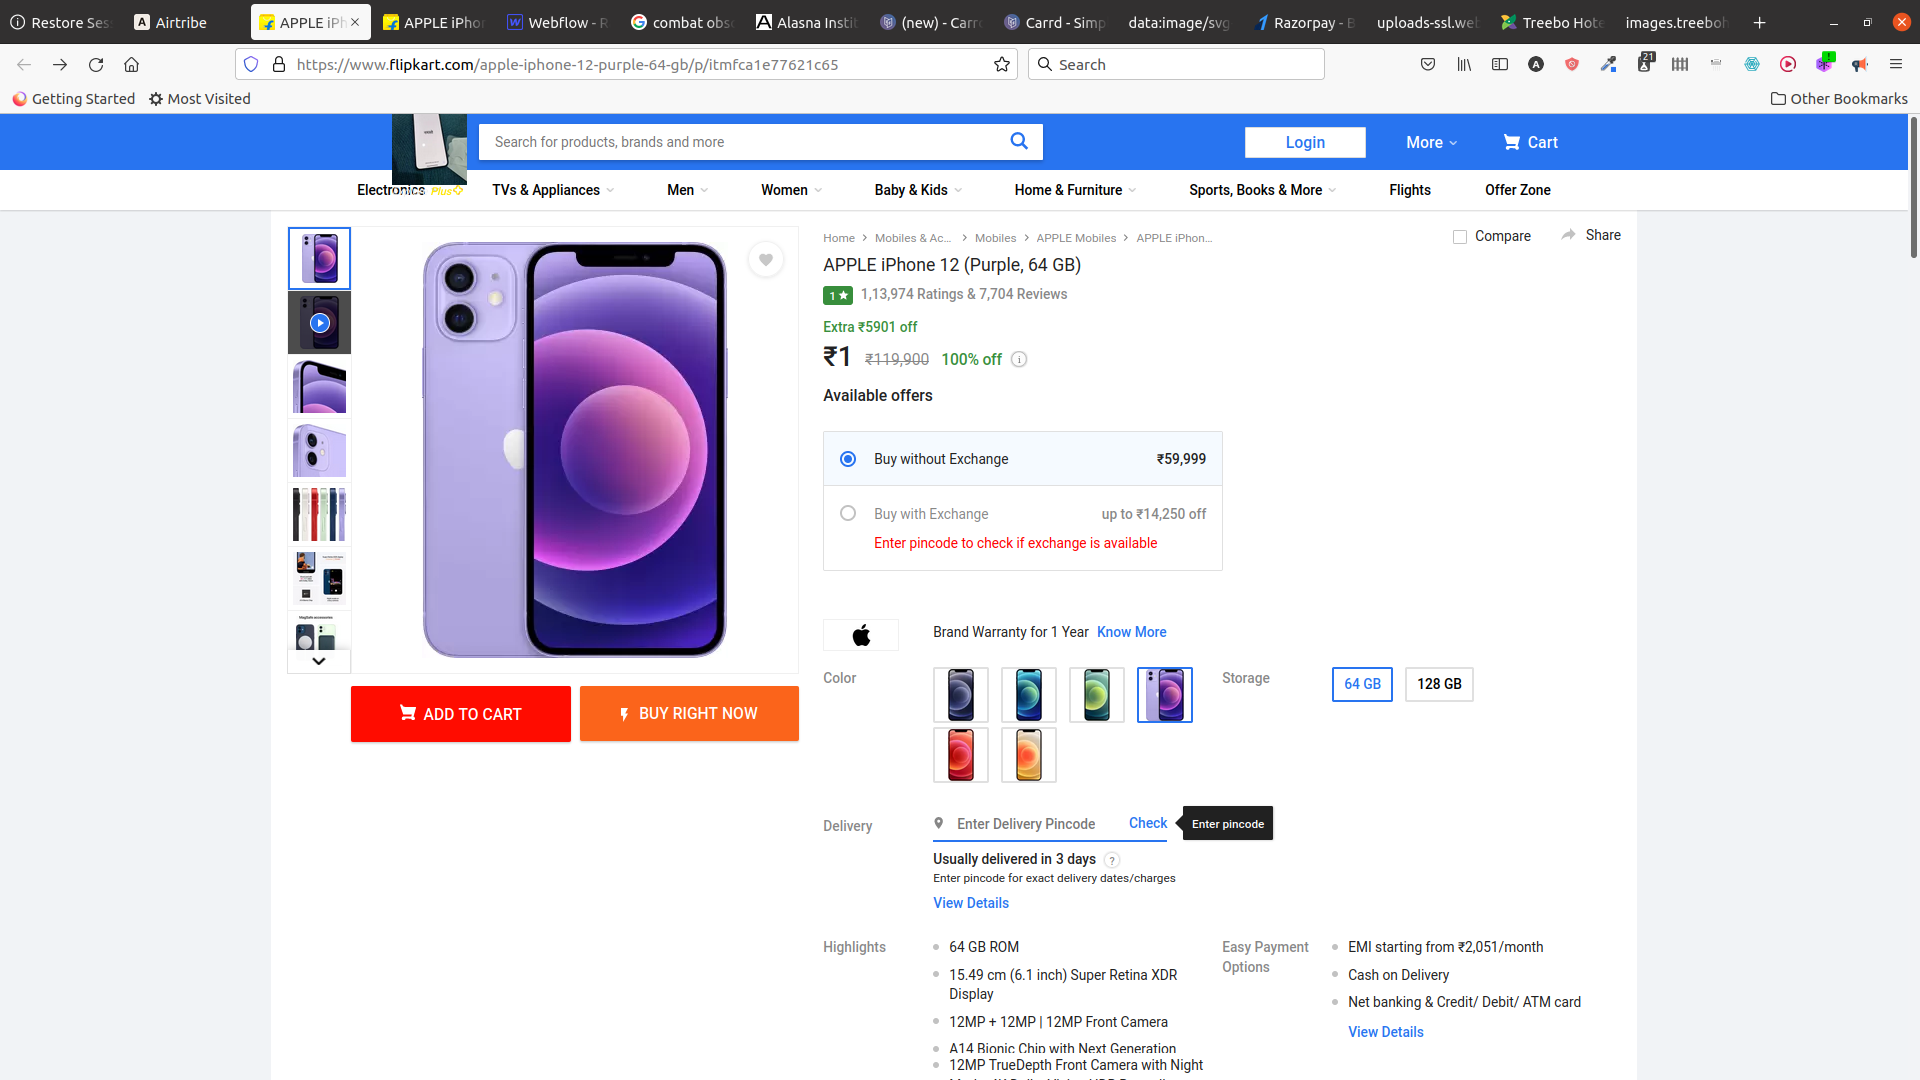Click the wishlist heart icon on product image
The height and width of the screenshot is (1080, 1920).
[765, 259]
